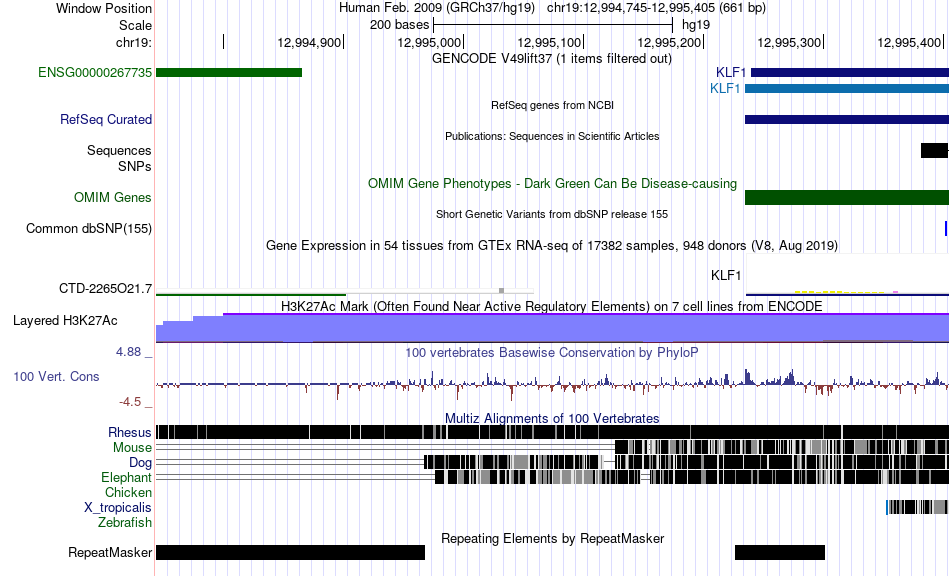Open the KLF1 GTEx expression bar chart
The height and width of the screenshot is (576, 950).
(847, 276)
